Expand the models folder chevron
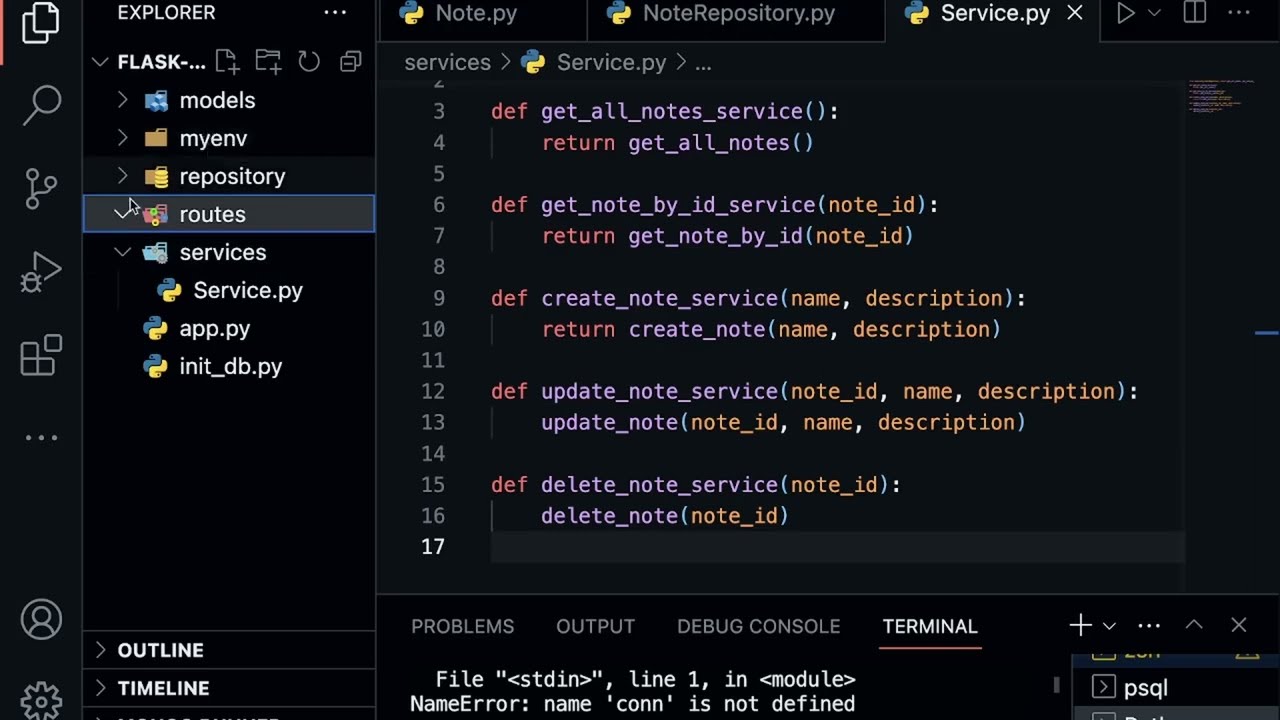1280x720 pixels. (x=123, y=100)
